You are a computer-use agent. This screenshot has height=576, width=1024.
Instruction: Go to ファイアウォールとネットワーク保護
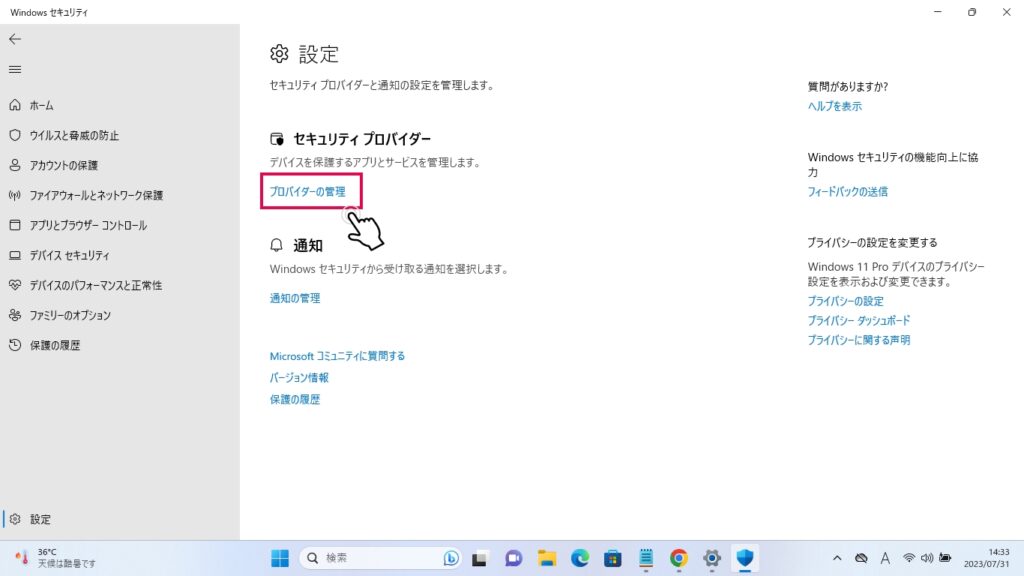click(x=96, y=195)
